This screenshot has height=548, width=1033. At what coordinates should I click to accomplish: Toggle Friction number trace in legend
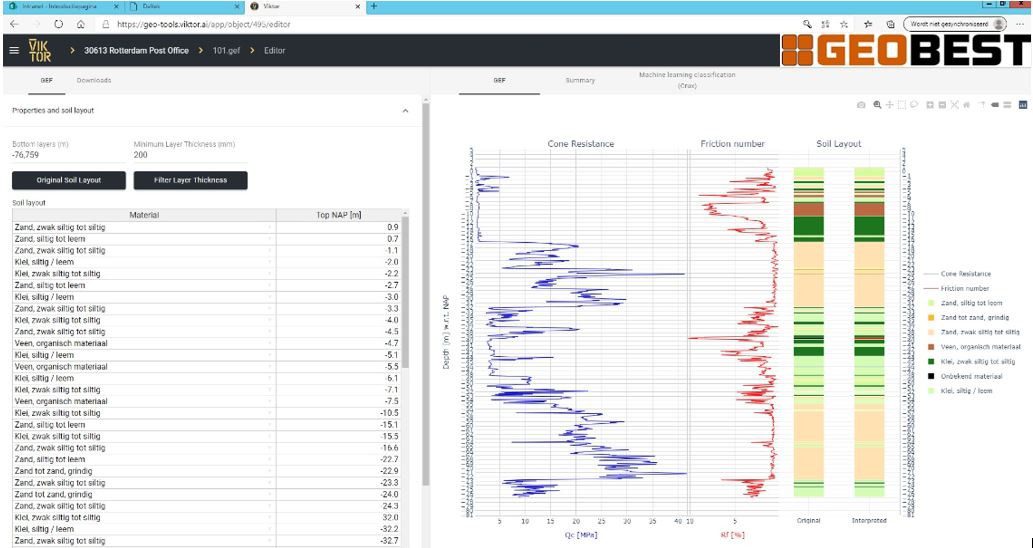click(962, 287)
